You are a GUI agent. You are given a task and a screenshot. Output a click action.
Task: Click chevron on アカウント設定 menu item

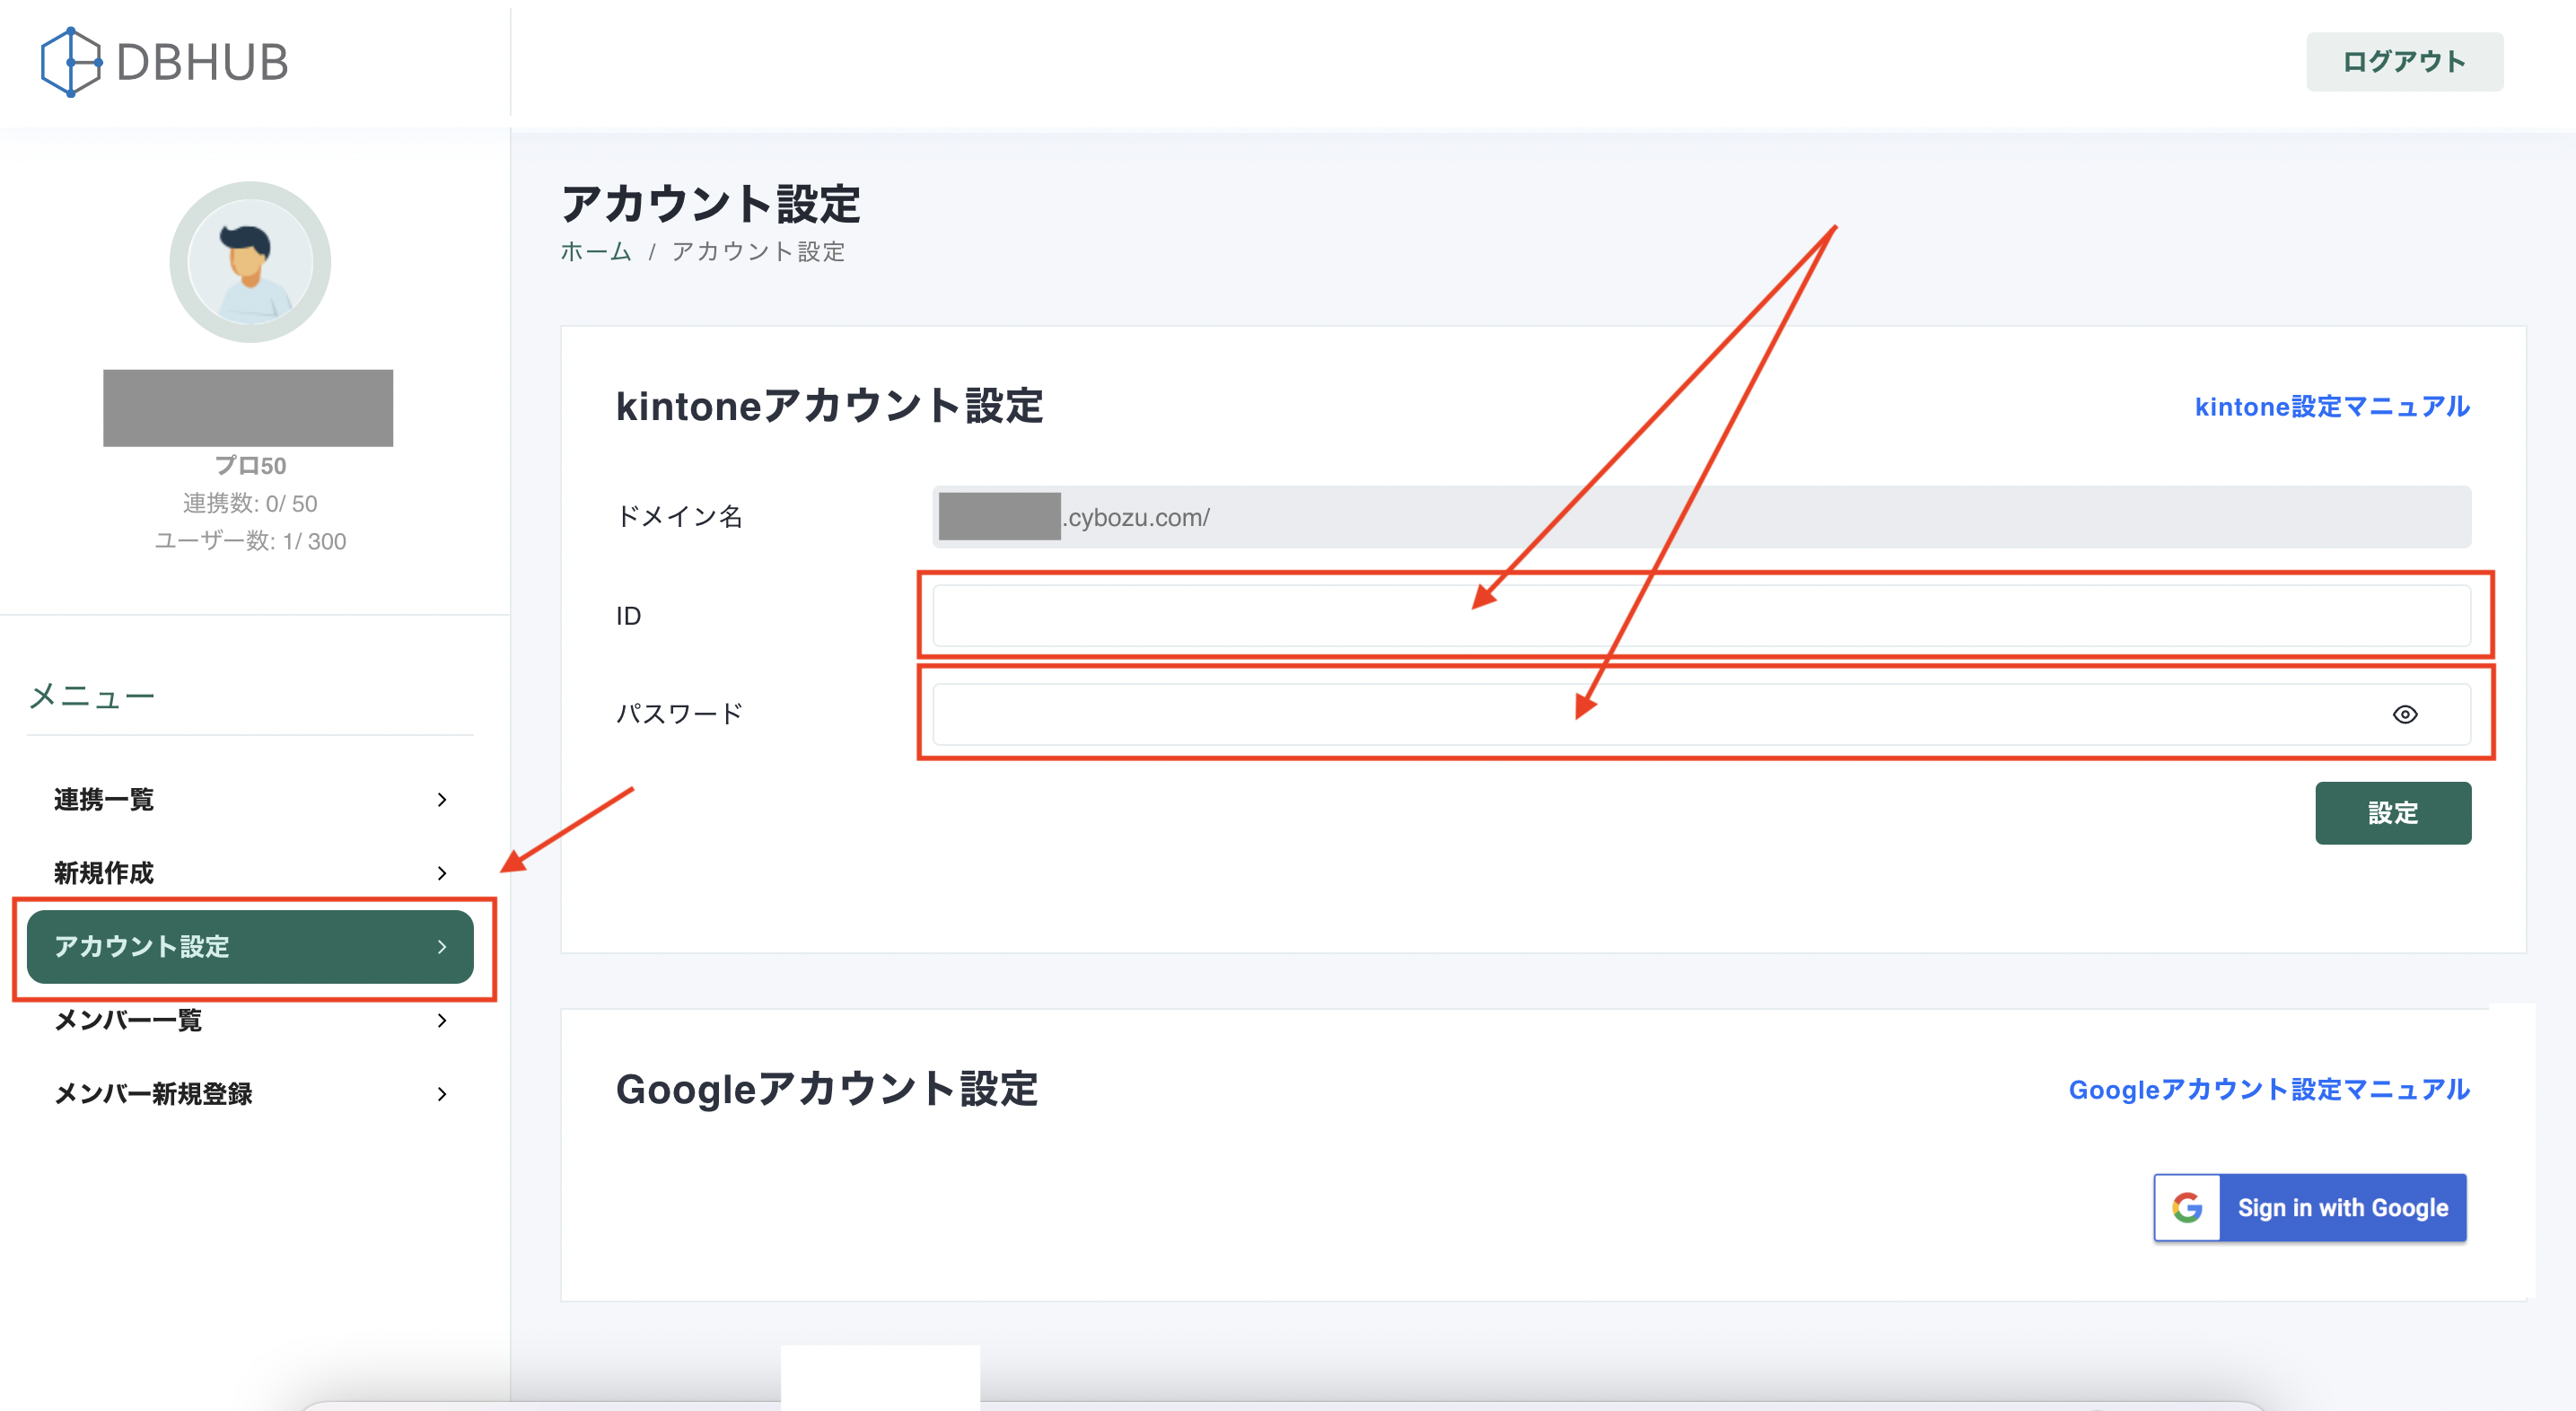pos(442,946)
